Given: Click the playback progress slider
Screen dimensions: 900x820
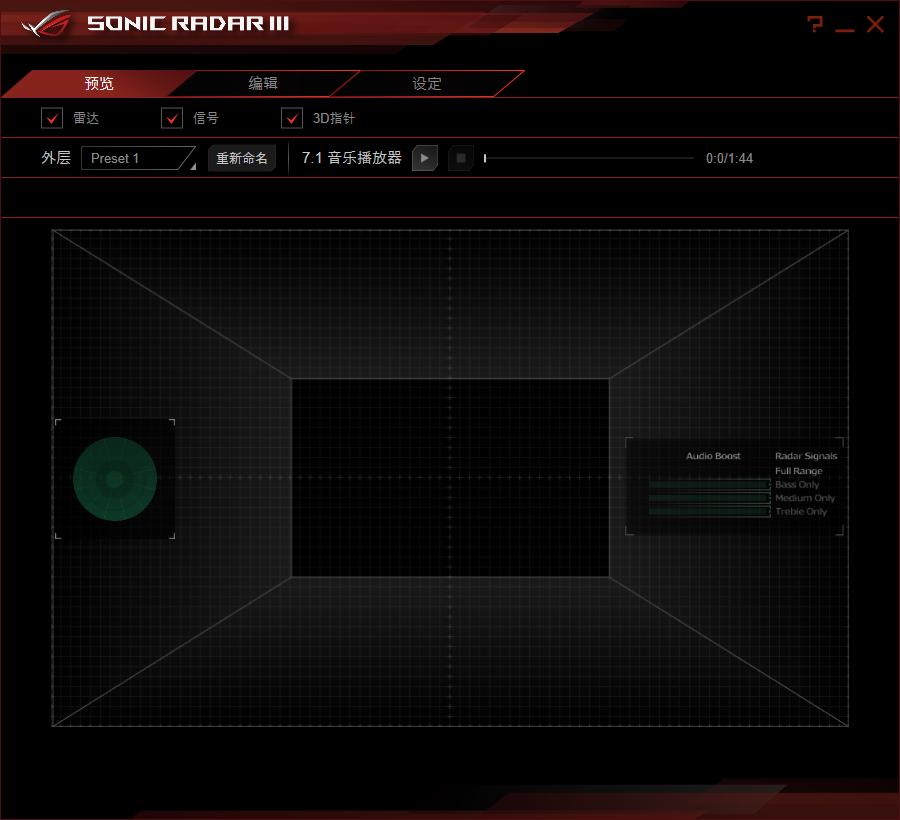Looking at the screenshot, I should (x=589, y=158).
